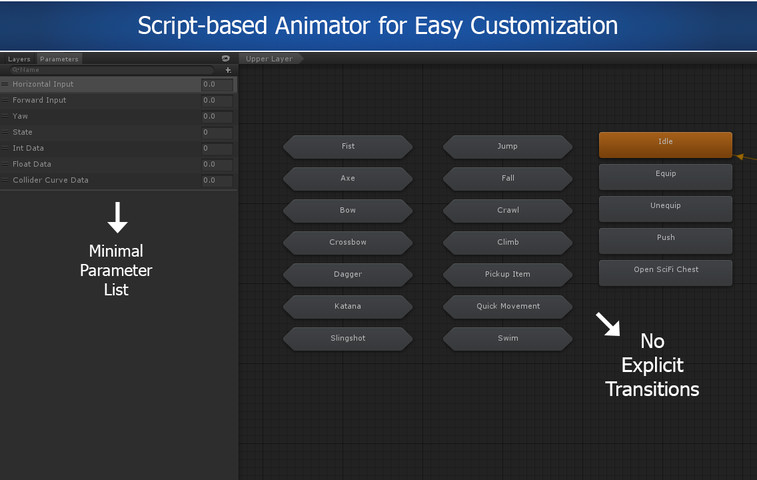
Task: Select the Quick Movement sub-state machine
Action: (507, 307)
